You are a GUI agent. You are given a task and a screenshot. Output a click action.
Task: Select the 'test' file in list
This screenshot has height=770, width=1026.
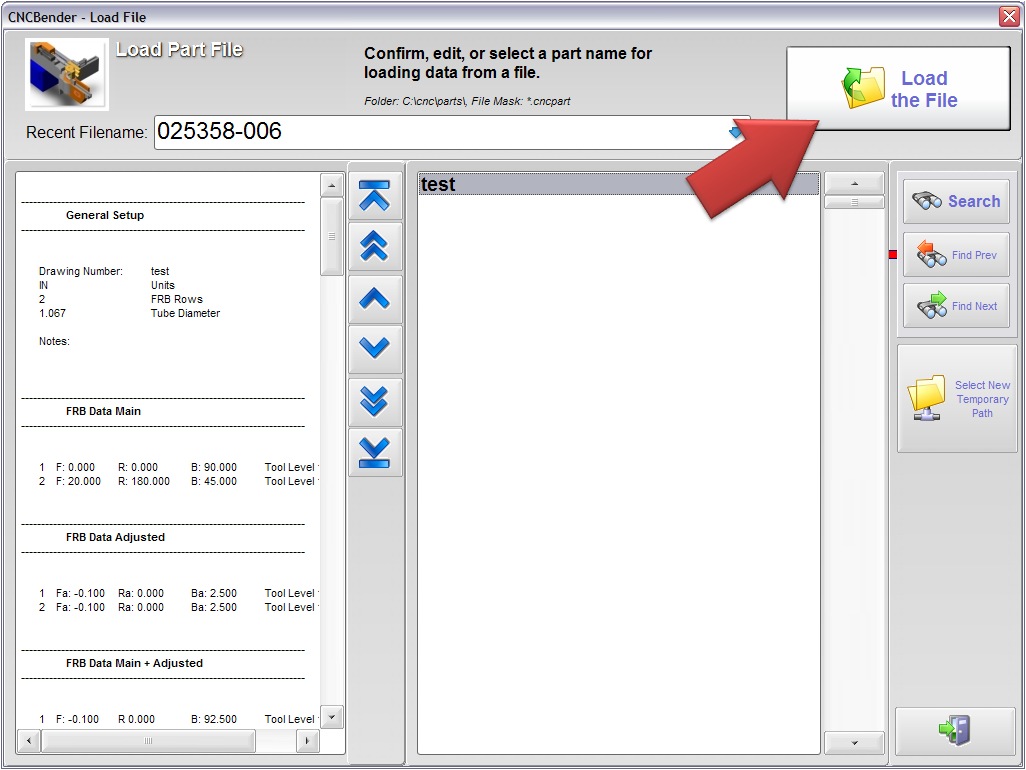[617, 185]
